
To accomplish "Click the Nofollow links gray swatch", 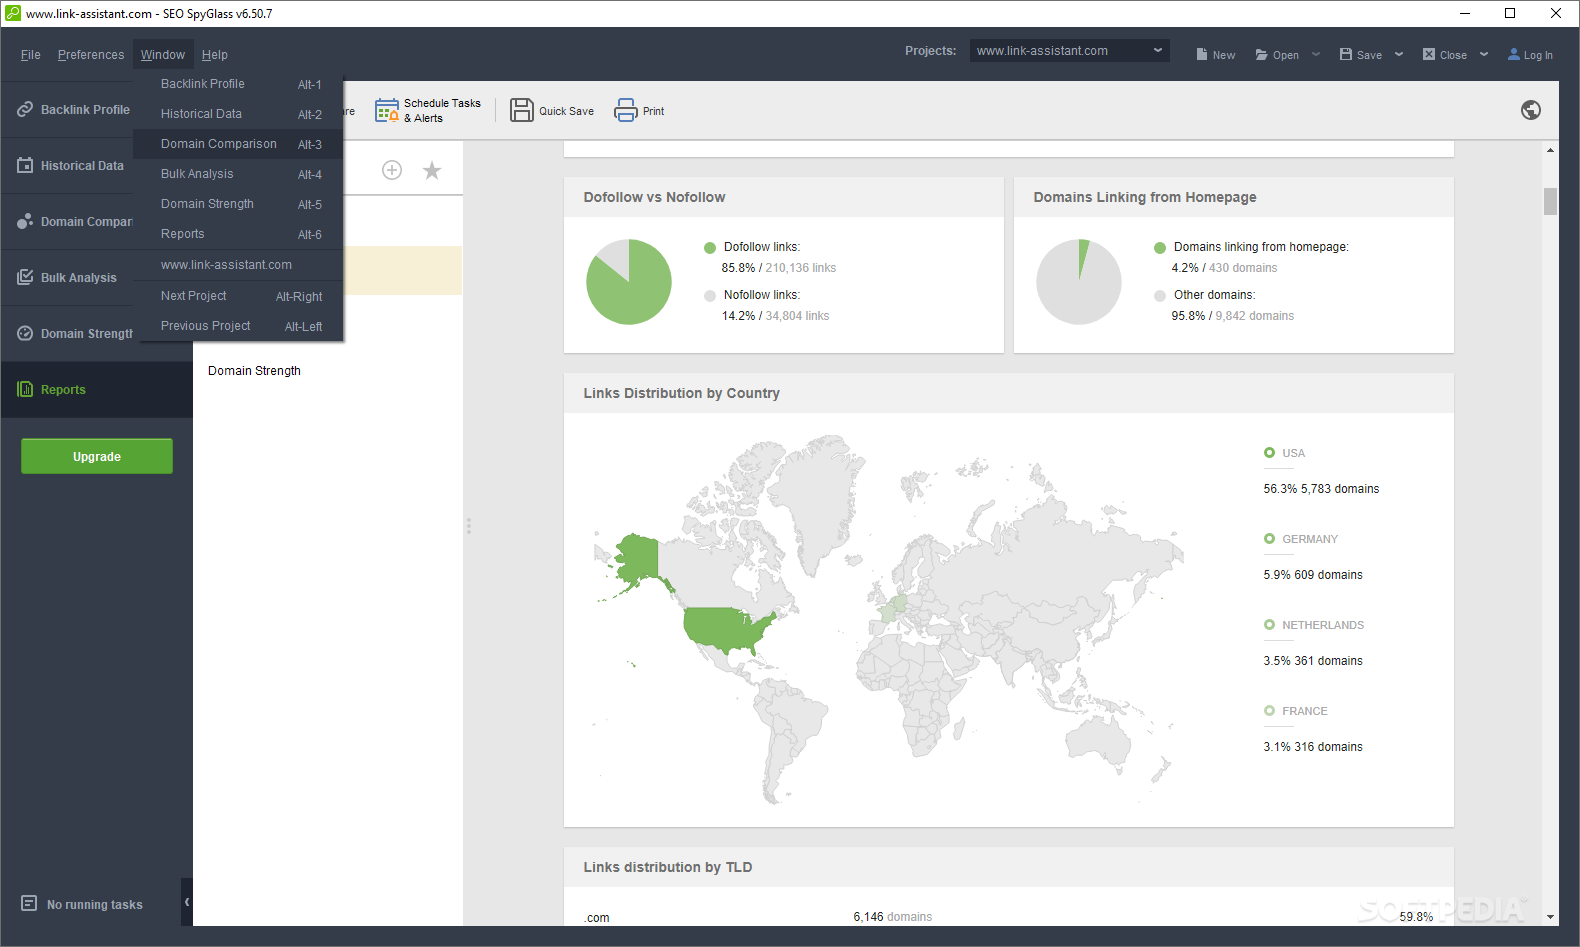I will pos(710,295).
